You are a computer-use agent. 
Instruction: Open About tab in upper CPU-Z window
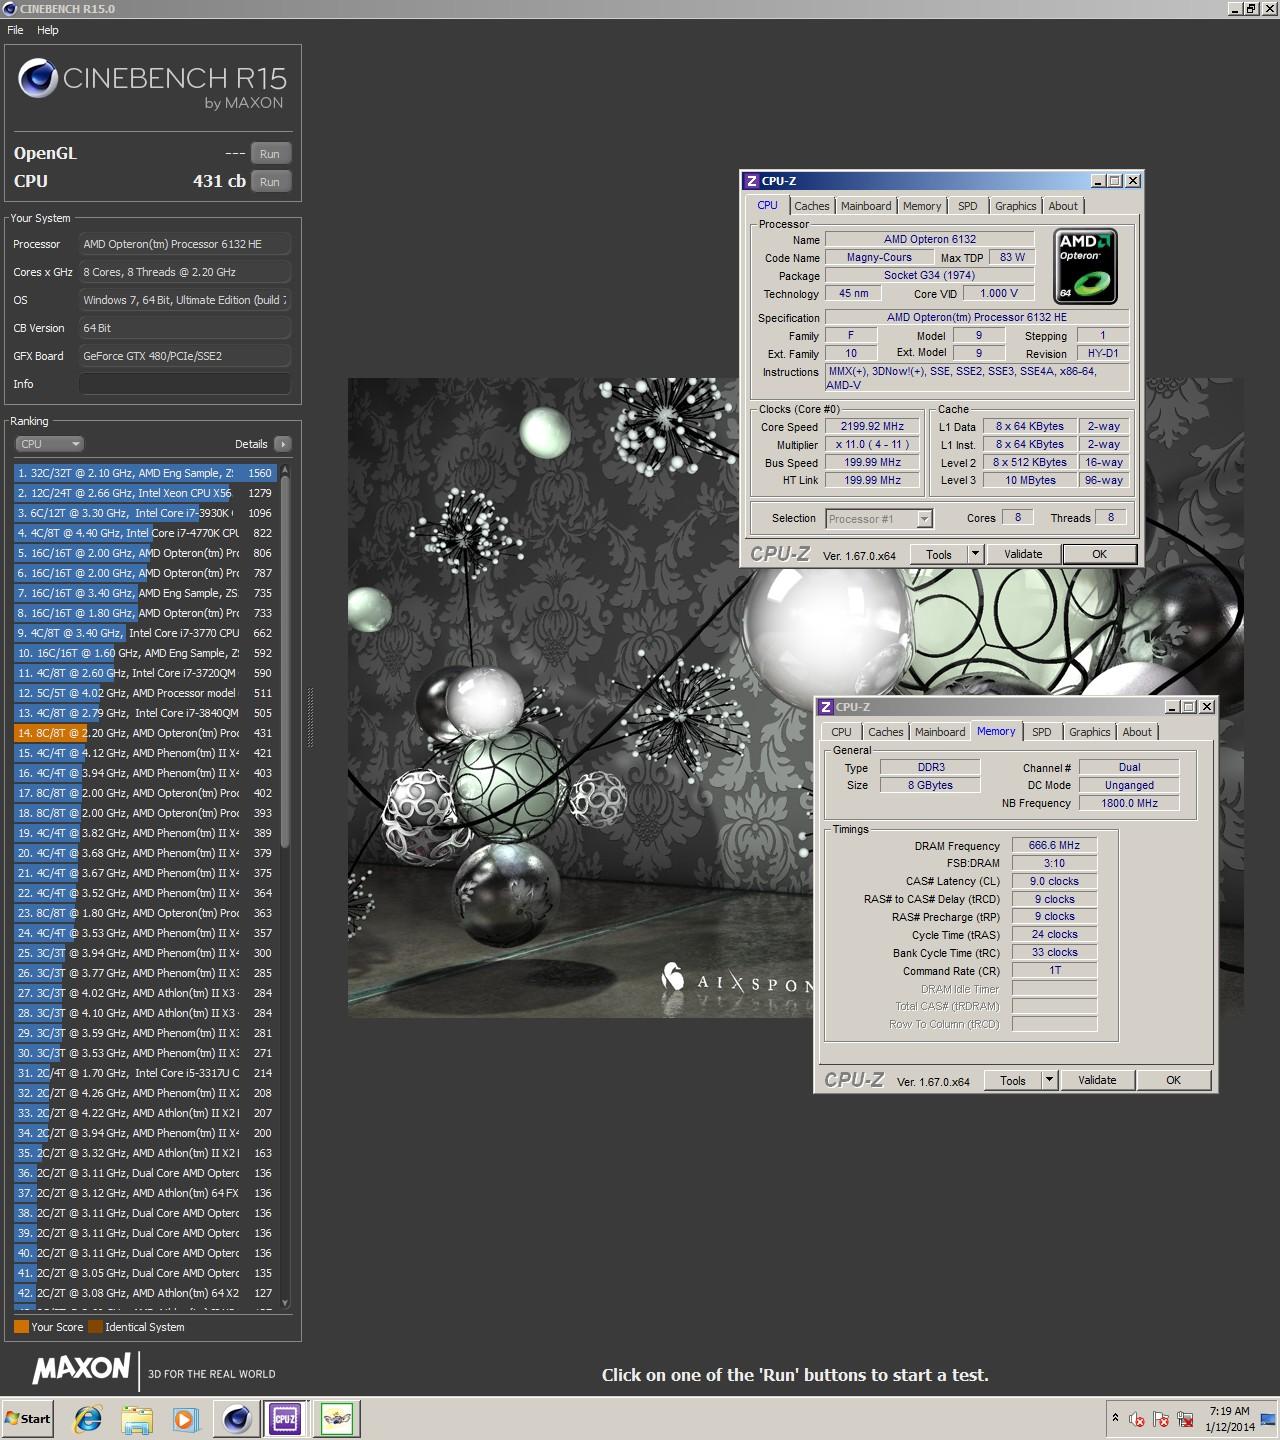point(1063,206)
